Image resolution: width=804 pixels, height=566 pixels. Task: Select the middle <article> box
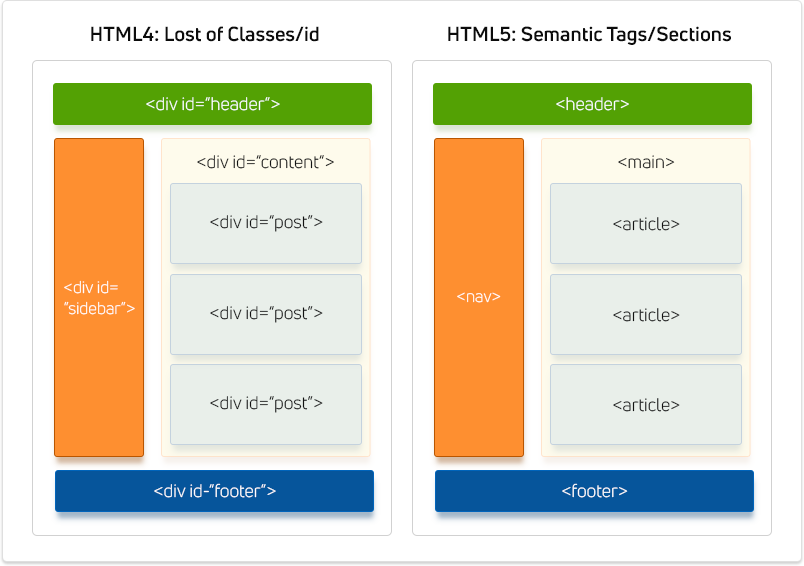646,314
